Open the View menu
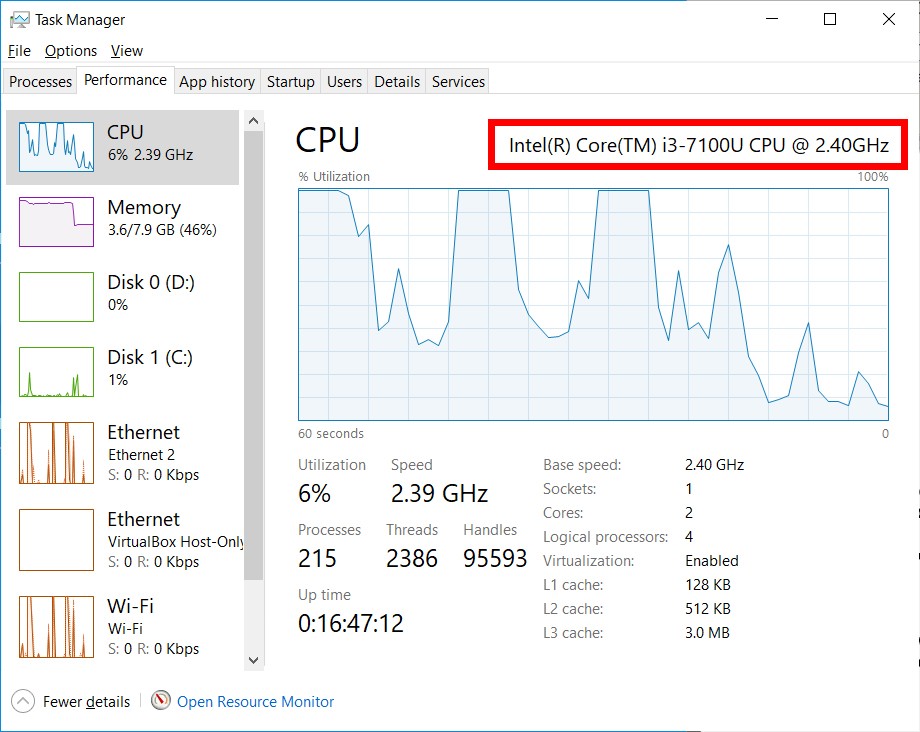This screenshot has height=732, width=920. click(126, 50)
